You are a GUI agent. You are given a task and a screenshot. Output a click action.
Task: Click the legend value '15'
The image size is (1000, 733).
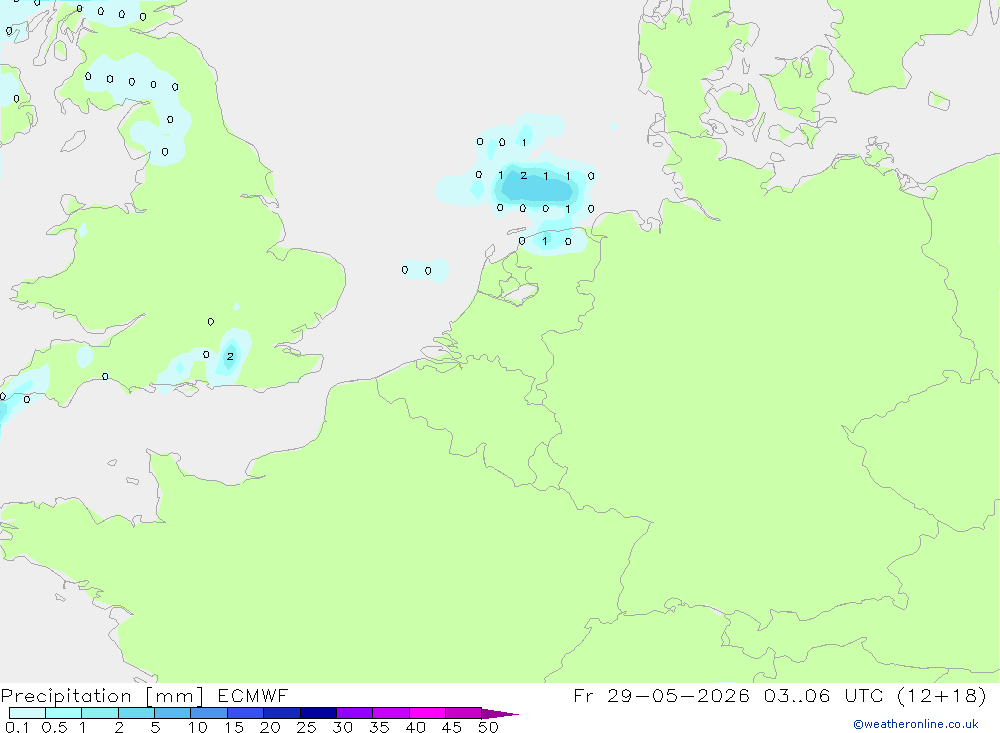(x=234, y=727)
